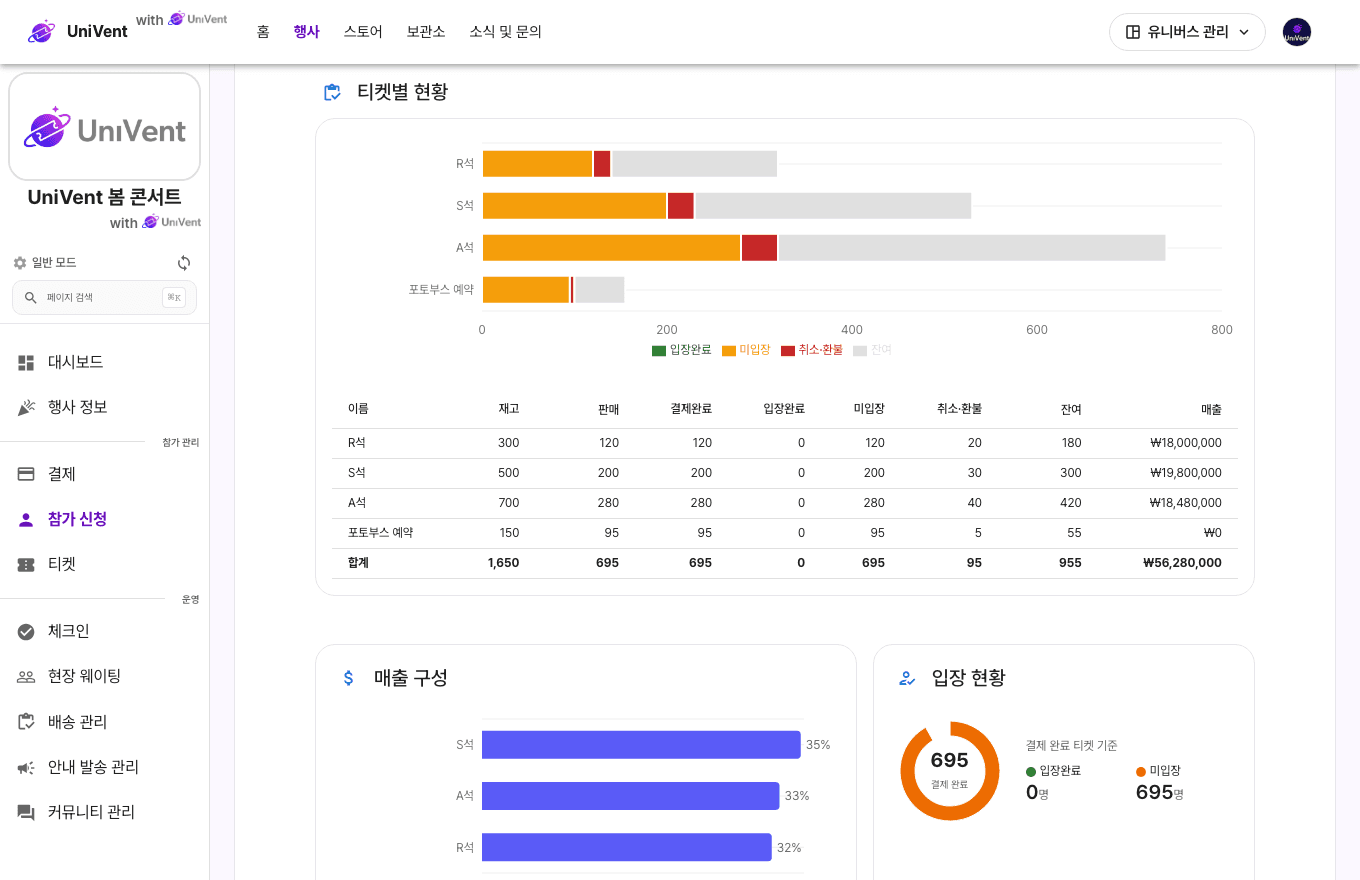
Task: Click the 배송 관리 clipboard icon
Action: coord(26,722)
